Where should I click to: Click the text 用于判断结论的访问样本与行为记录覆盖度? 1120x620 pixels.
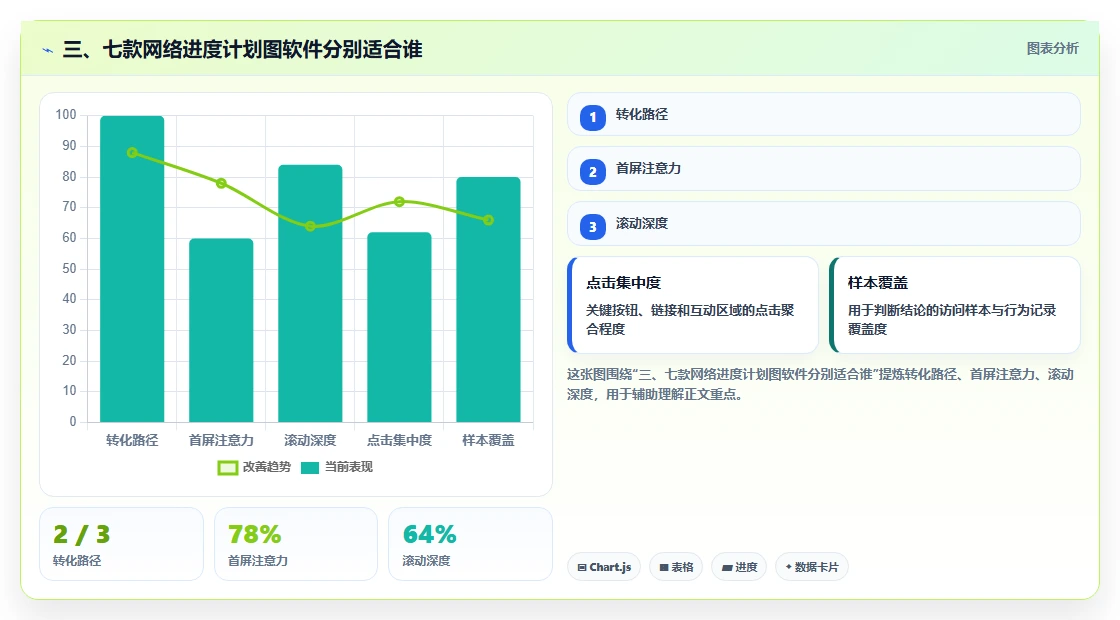[952, 319]
